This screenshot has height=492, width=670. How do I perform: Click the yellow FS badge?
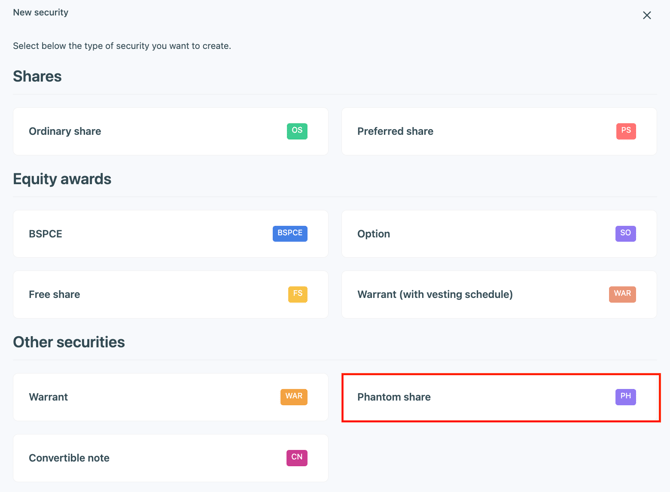point(297,294)
